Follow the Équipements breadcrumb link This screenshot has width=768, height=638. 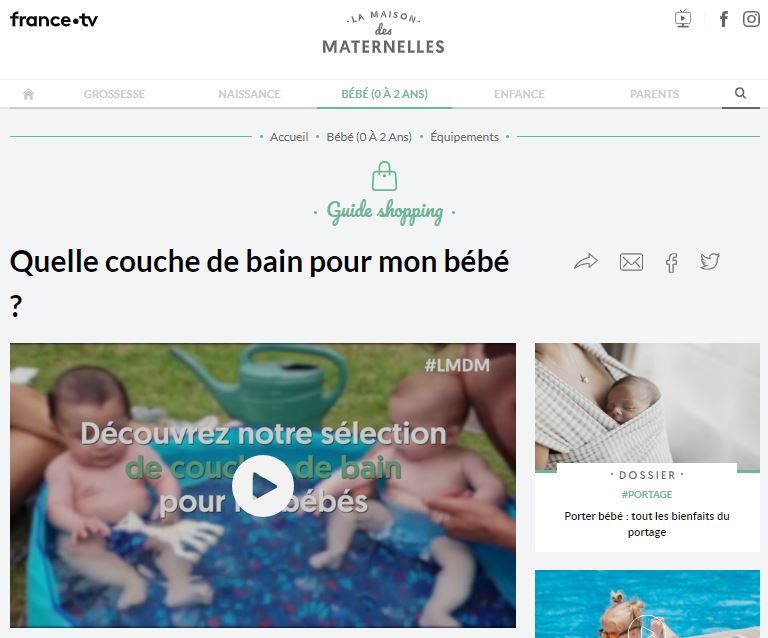[x=464, y=137]
